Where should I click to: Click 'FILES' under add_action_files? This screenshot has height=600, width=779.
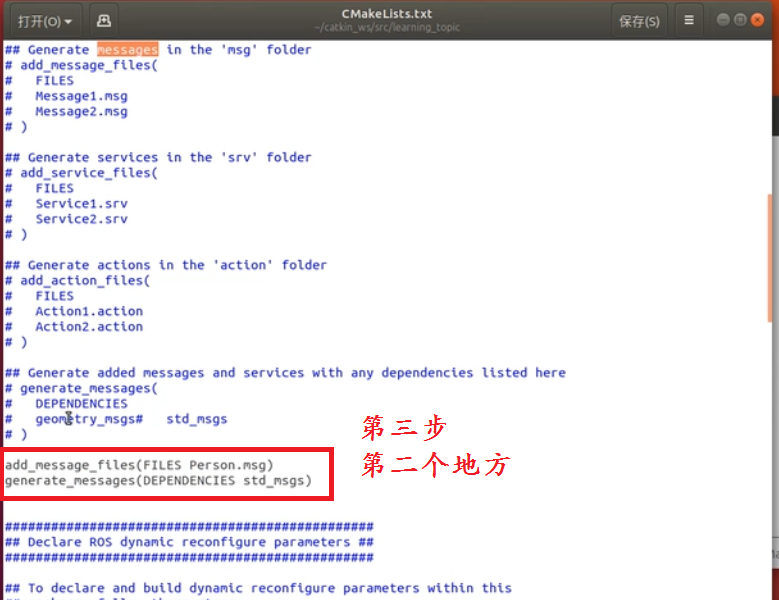55,296
